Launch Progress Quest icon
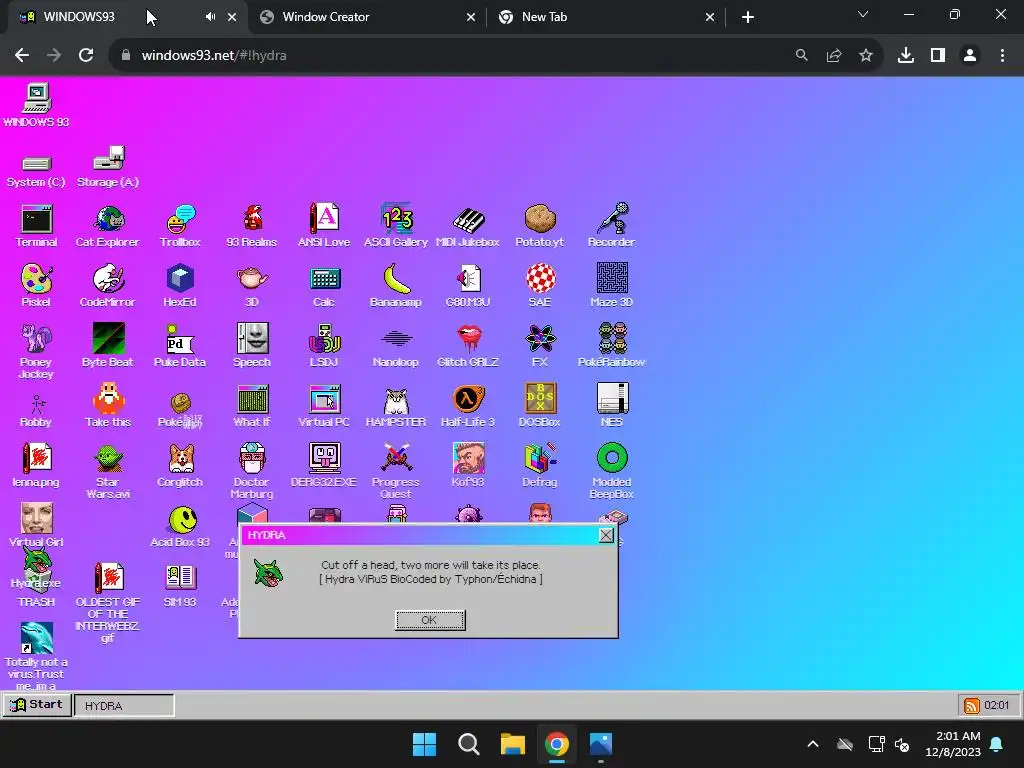Image resolution: width=1024 pixels, height=768 pixels. pos(396,472)
